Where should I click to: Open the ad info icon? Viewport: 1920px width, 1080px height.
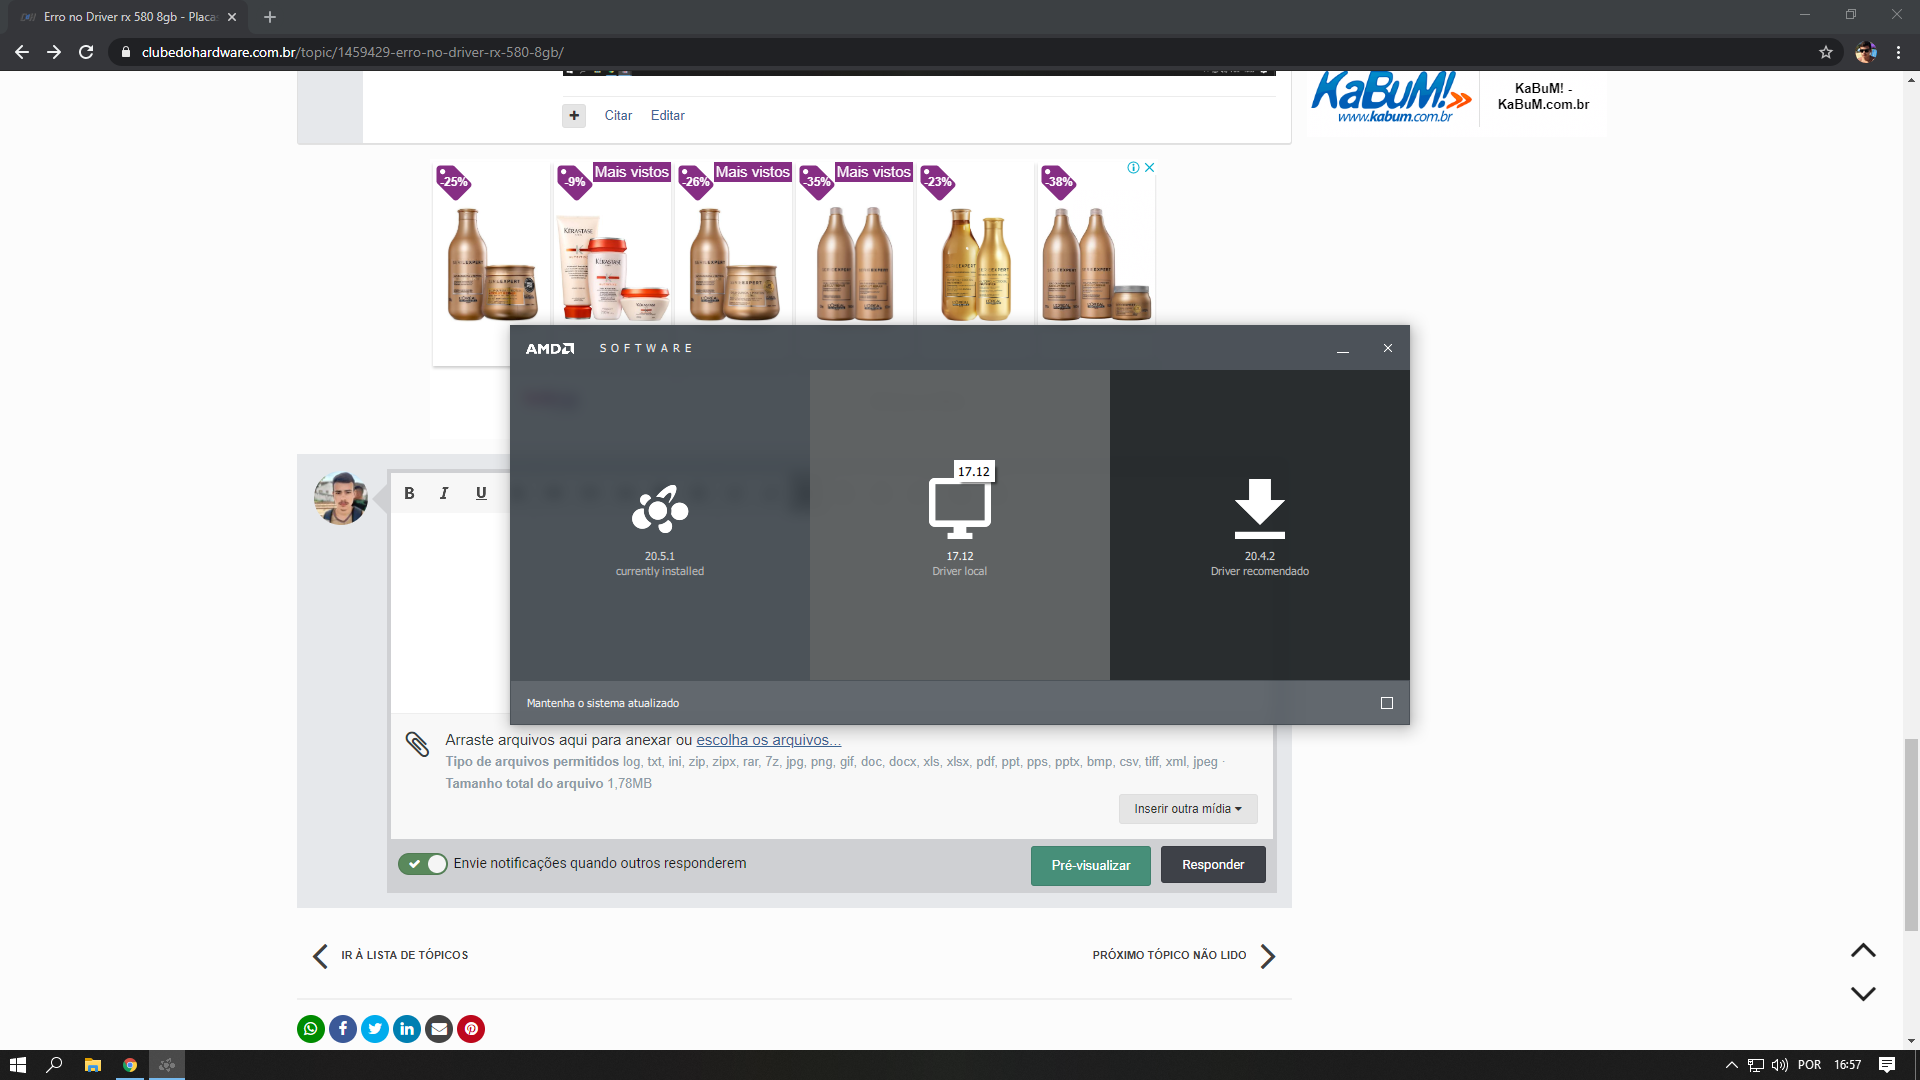(x=1133, y=167)
